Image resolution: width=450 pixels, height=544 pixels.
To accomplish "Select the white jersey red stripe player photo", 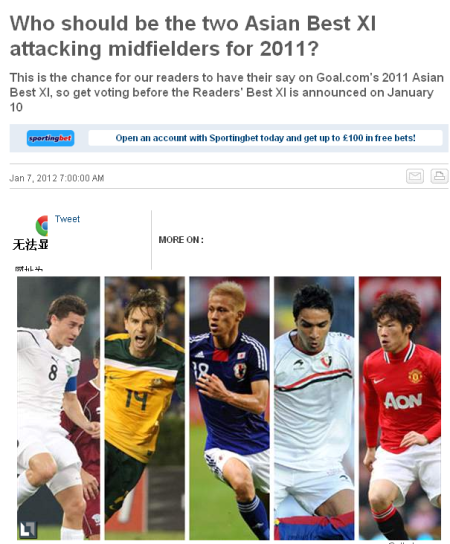I will (314, 408).
